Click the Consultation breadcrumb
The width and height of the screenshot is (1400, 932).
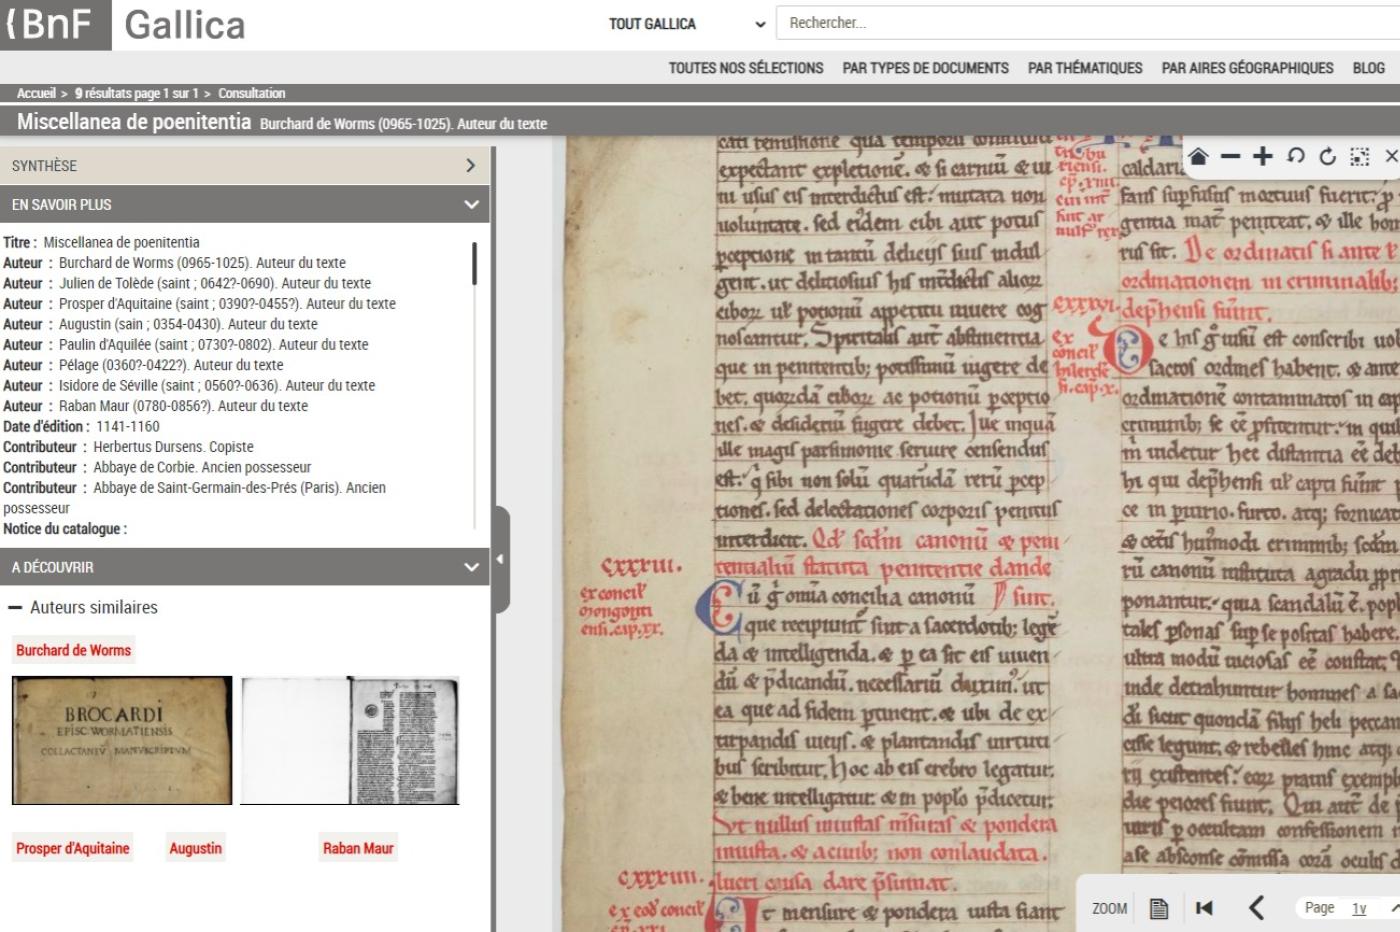[x=252, y=93]
